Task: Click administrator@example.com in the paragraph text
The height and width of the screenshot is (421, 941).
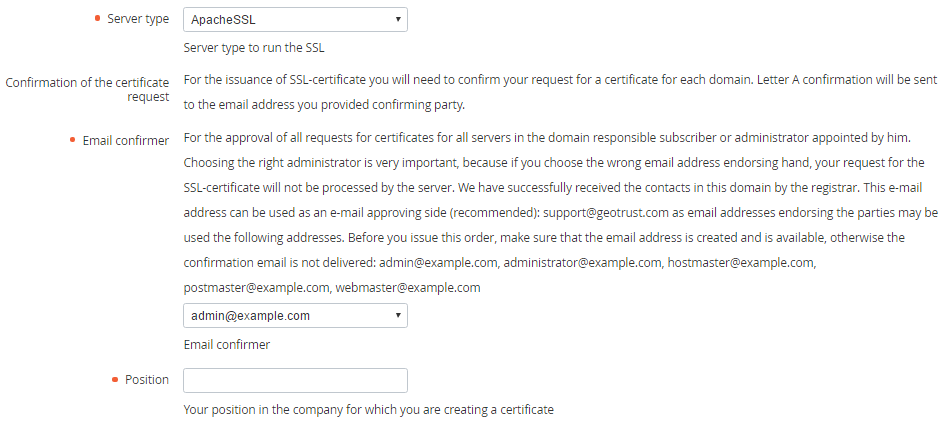Action: 582,263
